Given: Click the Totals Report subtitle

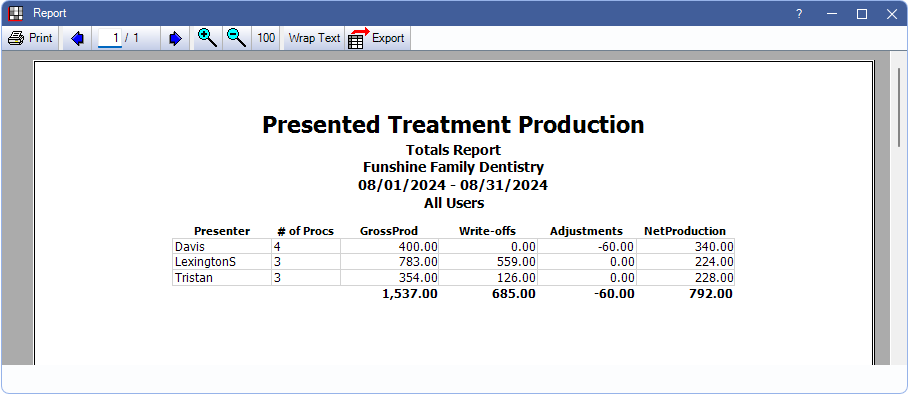Looking at the screenshot, I should click(453, 150).
